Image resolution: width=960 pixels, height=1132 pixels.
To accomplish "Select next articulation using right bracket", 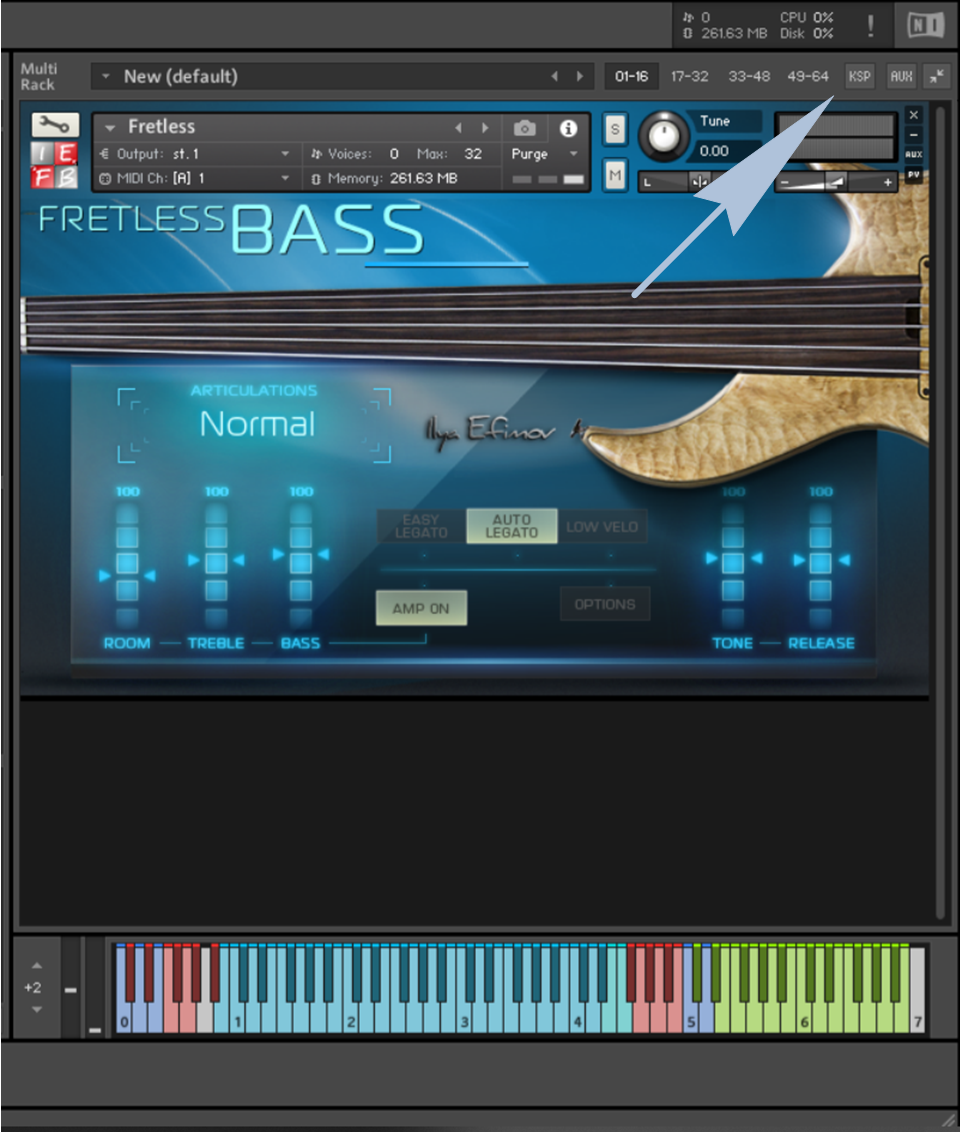I will 376,425.
